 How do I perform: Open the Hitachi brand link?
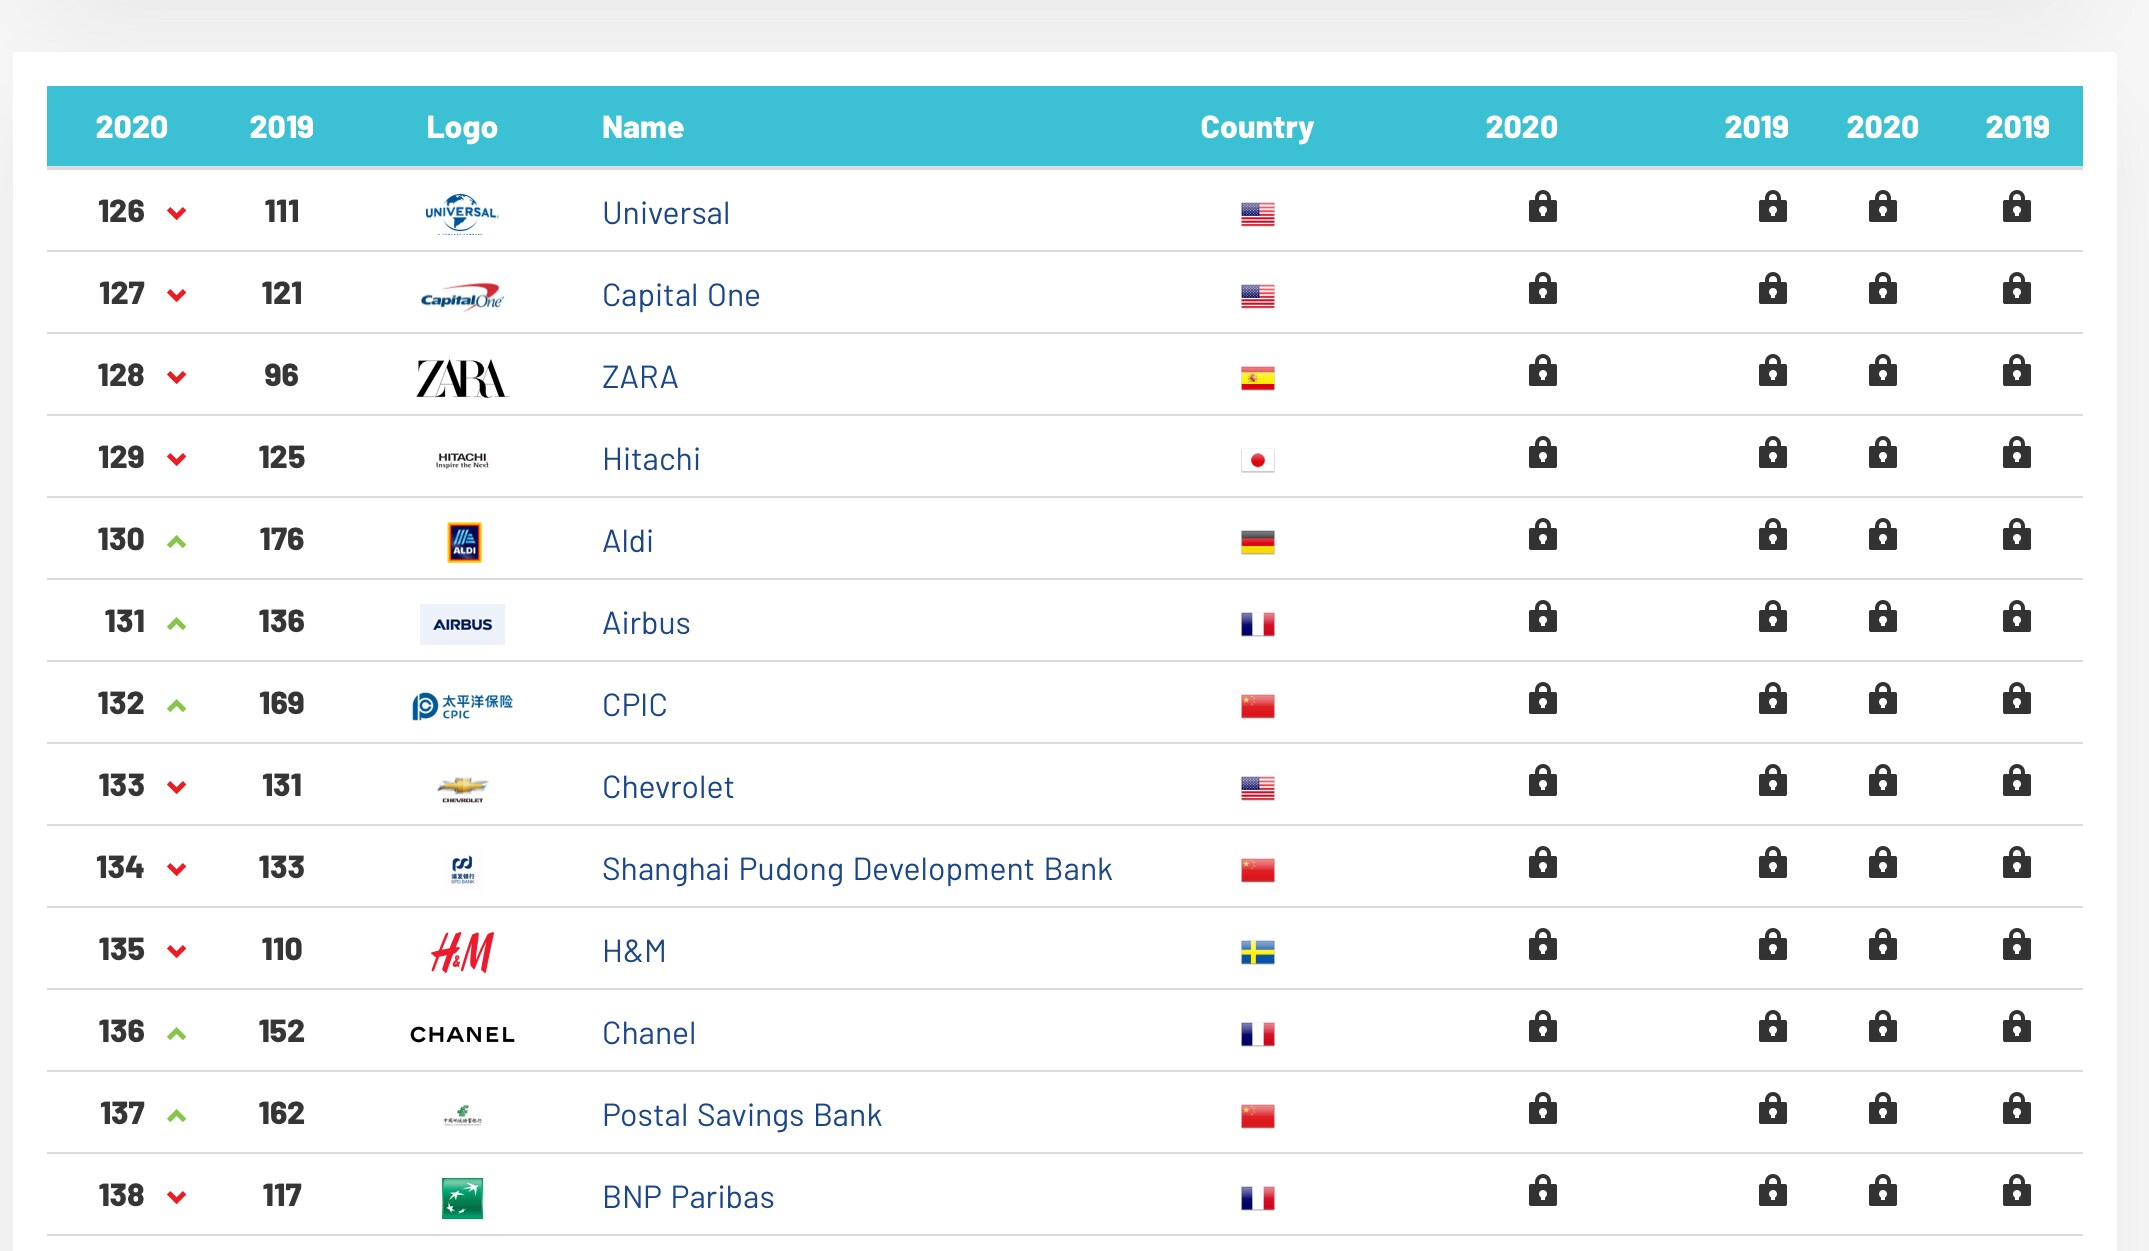pos(651,459)
